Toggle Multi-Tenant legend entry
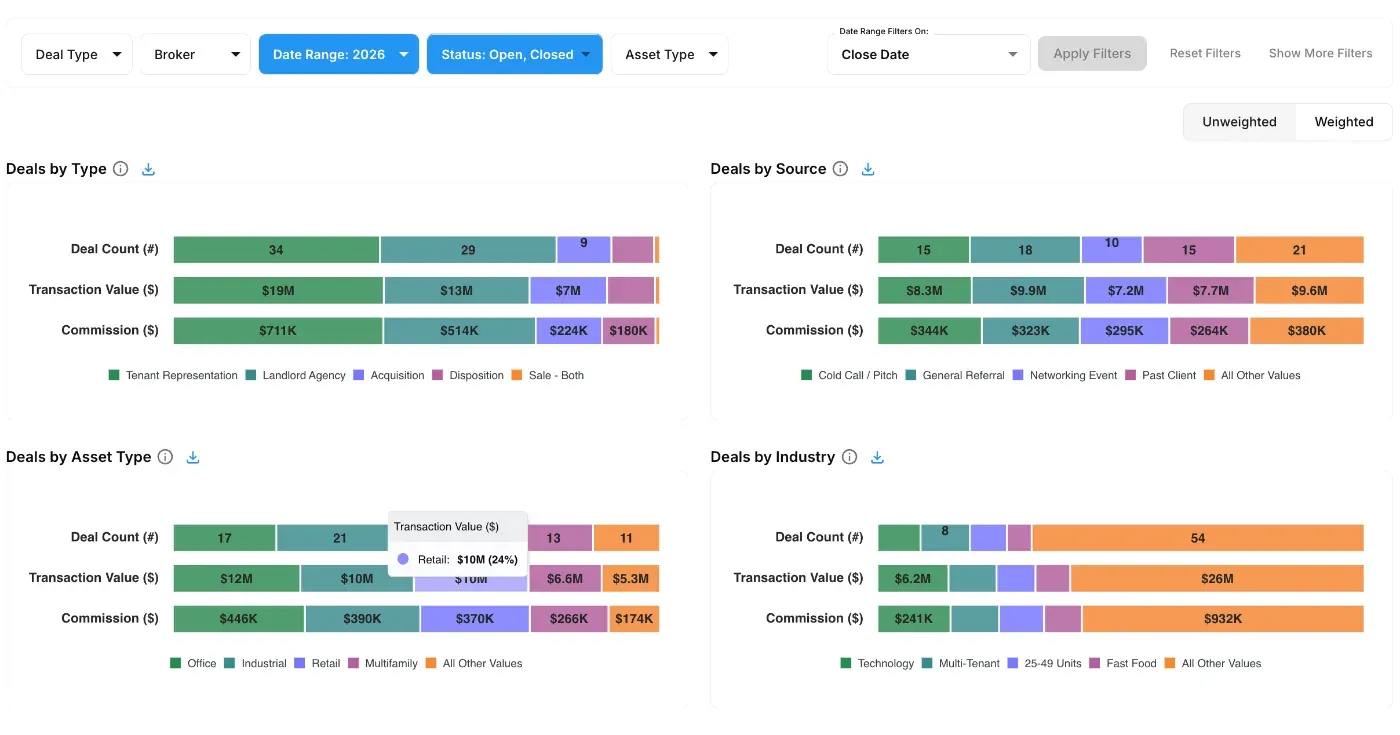 pos(960,664)
